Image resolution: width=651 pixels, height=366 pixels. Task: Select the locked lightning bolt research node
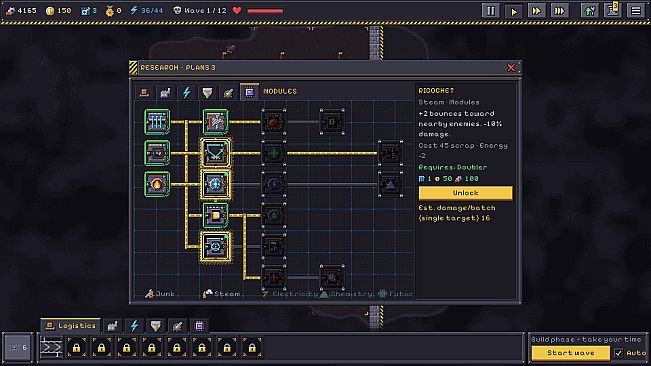click(x=274, y=184)
